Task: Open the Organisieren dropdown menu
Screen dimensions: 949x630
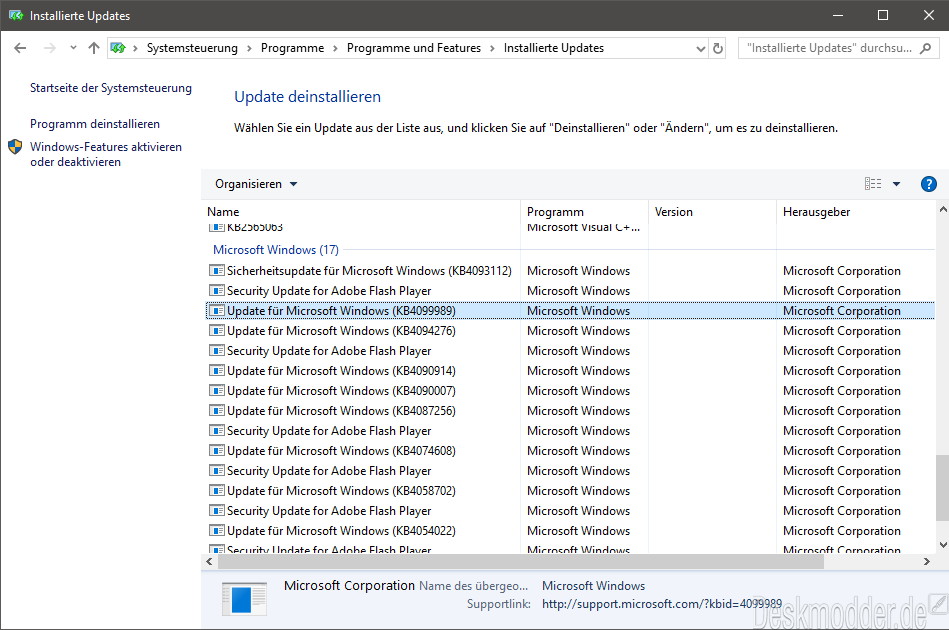Action: (256, 184)
